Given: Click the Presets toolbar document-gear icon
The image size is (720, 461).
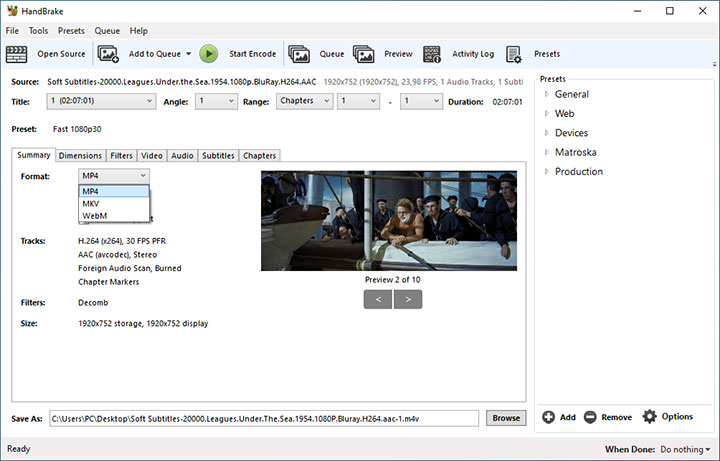Looking at the screenshot, I should pyautogui.click(x=513, y=54).
